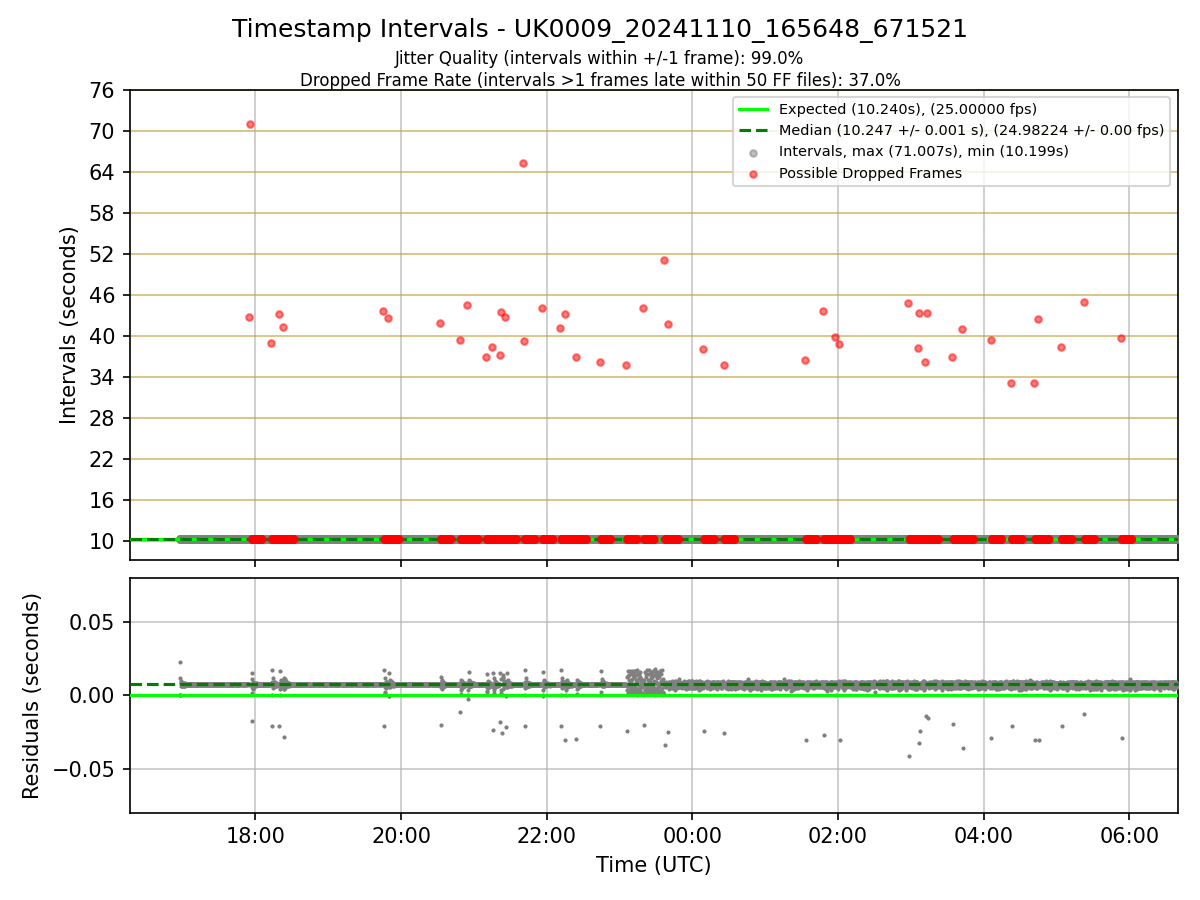Click legend entry "Expected (10.240s), (25.00000 fps)"

[x=907, y=109]
